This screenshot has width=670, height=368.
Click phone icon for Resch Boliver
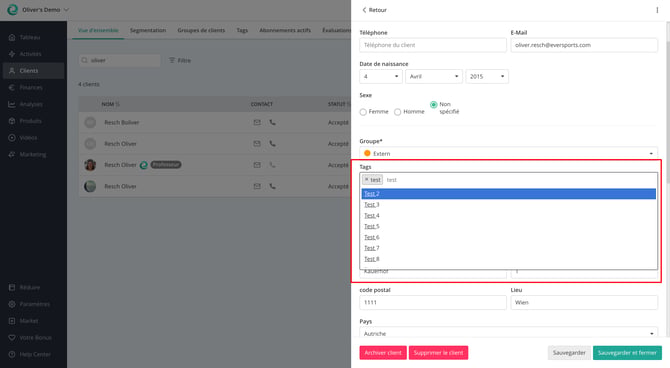click(272, 122)
